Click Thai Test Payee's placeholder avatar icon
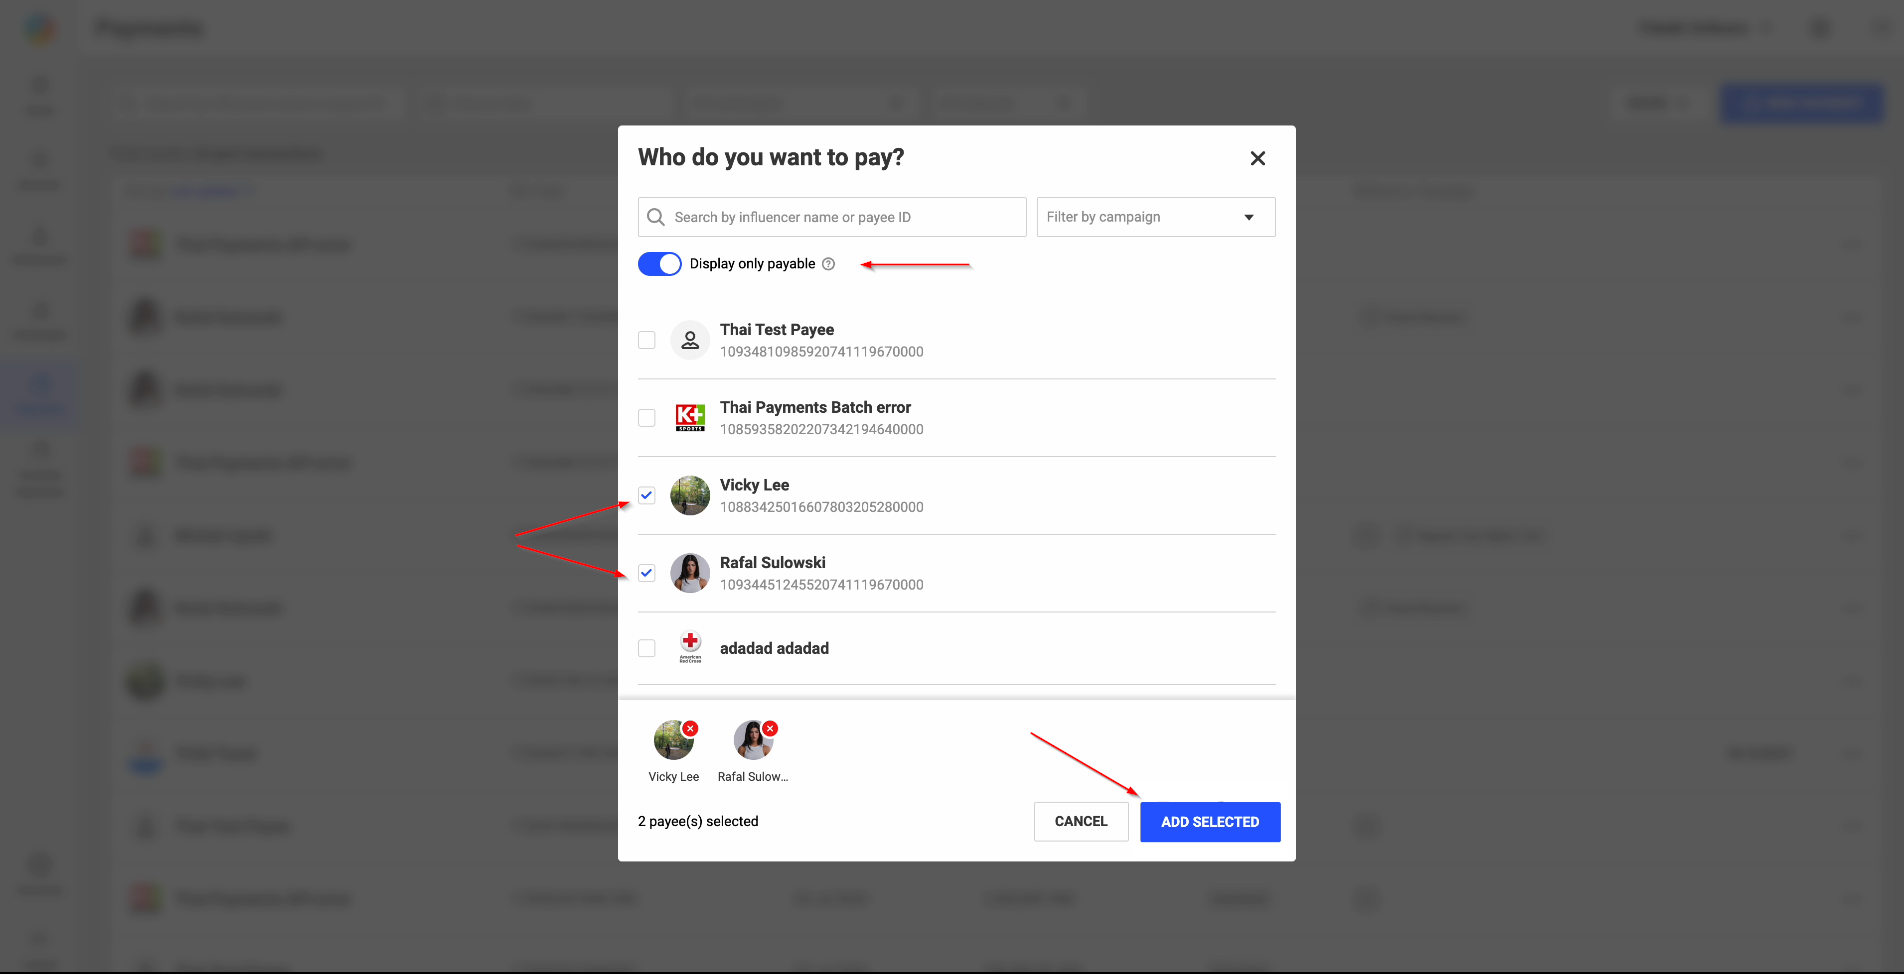 point(690,340)
